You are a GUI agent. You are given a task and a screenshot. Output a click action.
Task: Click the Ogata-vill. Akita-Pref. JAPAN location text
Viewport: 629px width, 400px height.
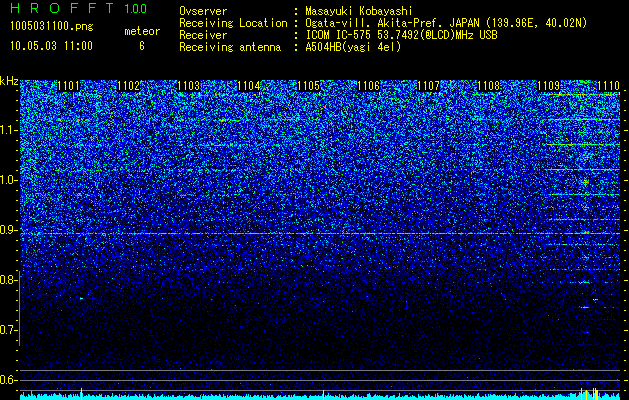[x=446, y=23]
